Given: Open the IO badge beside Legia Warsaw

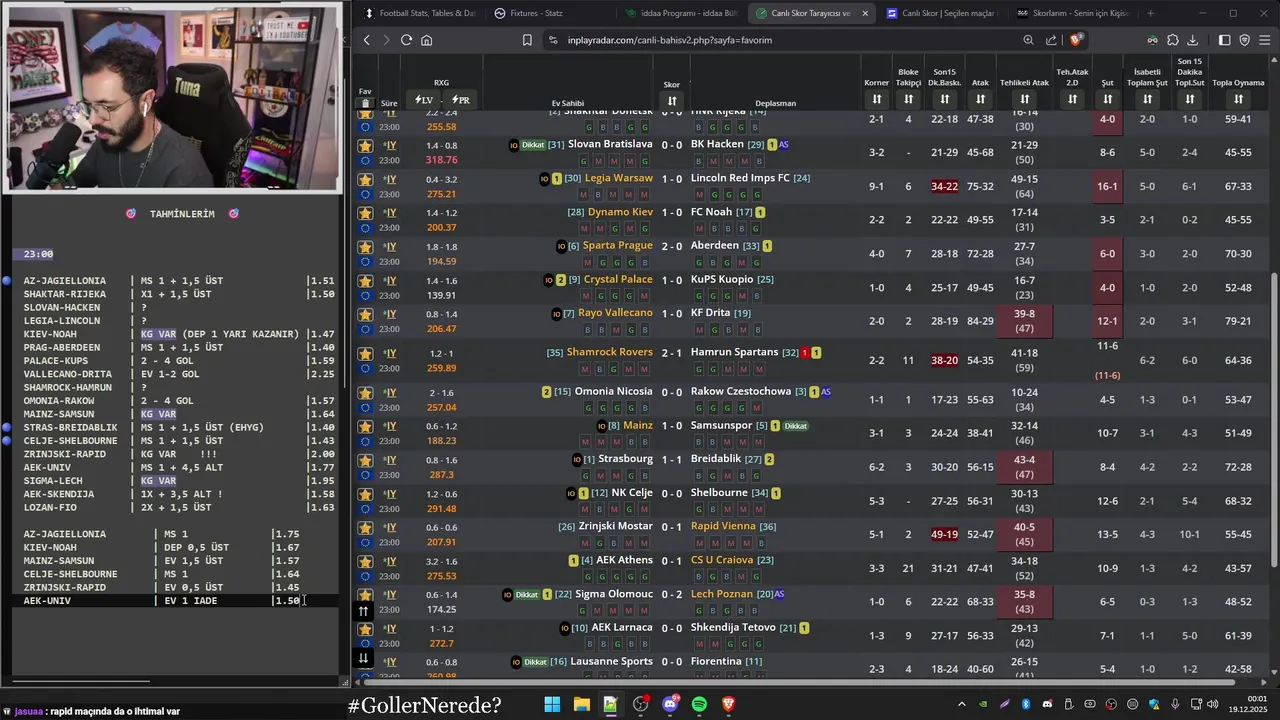Looking at the screenshot, I should pyautogui.click(x=545, y=179).
